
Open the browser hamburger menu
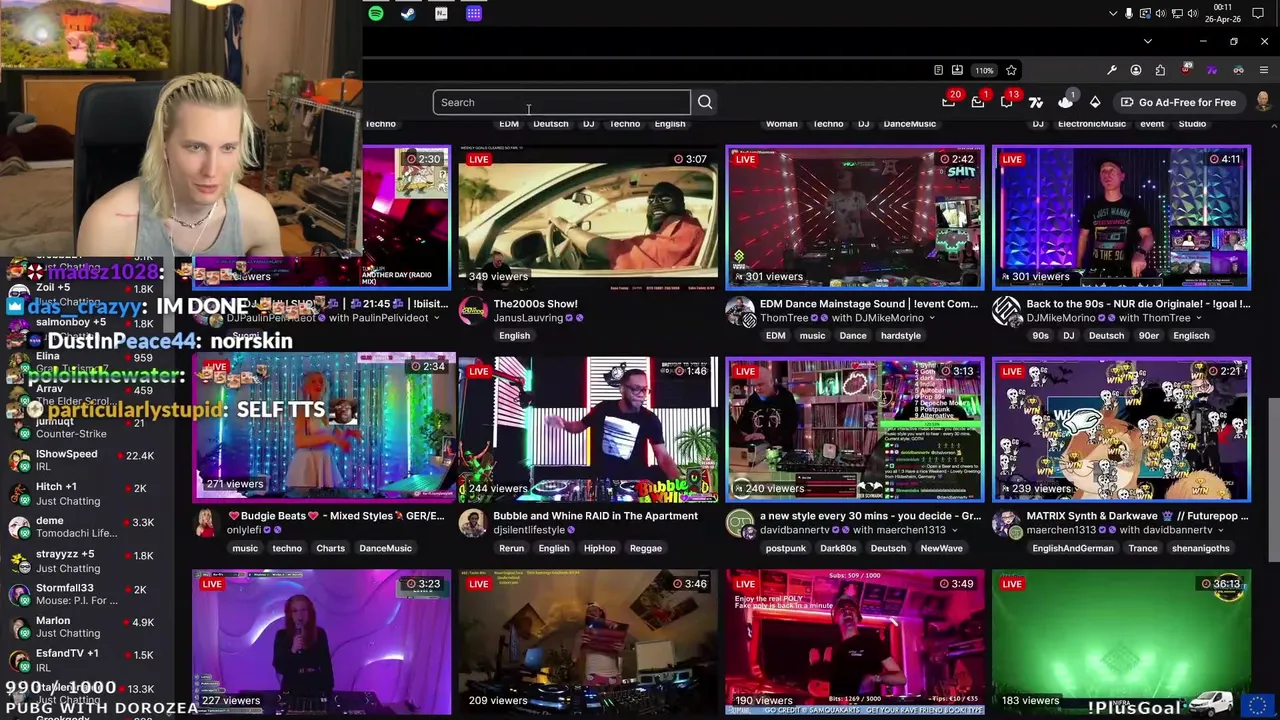1264,70
